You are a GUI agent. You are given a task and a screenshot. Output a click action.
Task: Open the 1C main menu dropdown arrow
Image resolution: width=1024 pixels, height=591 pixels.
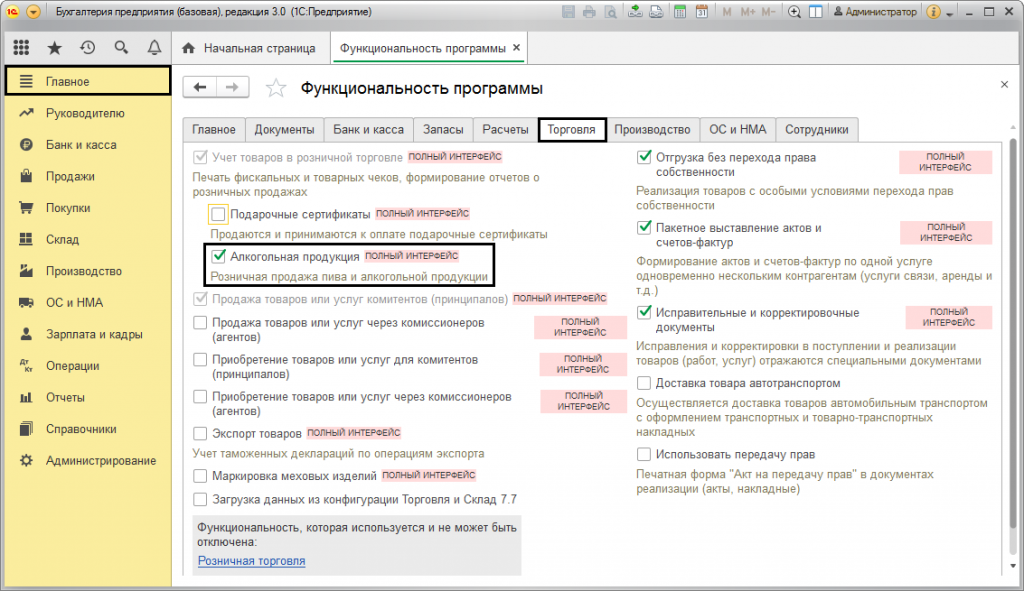point(34,12)
